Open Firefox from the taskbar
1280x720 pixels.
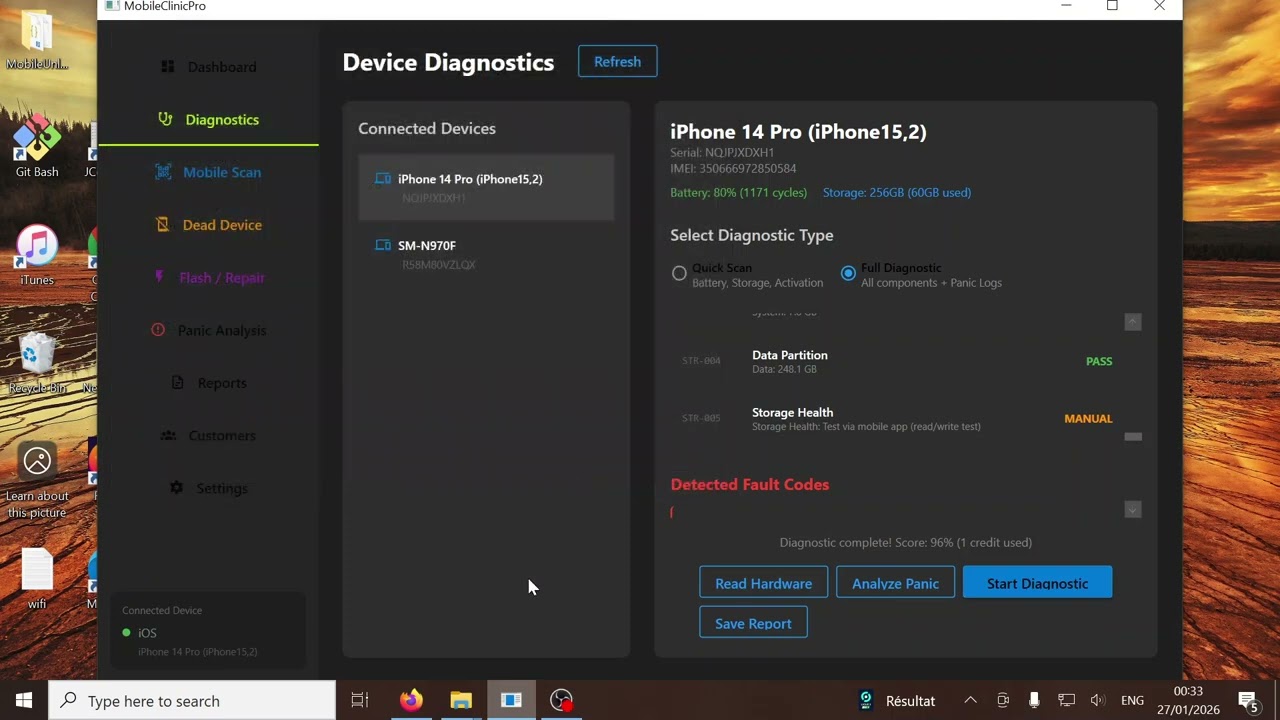pos(411,700)
